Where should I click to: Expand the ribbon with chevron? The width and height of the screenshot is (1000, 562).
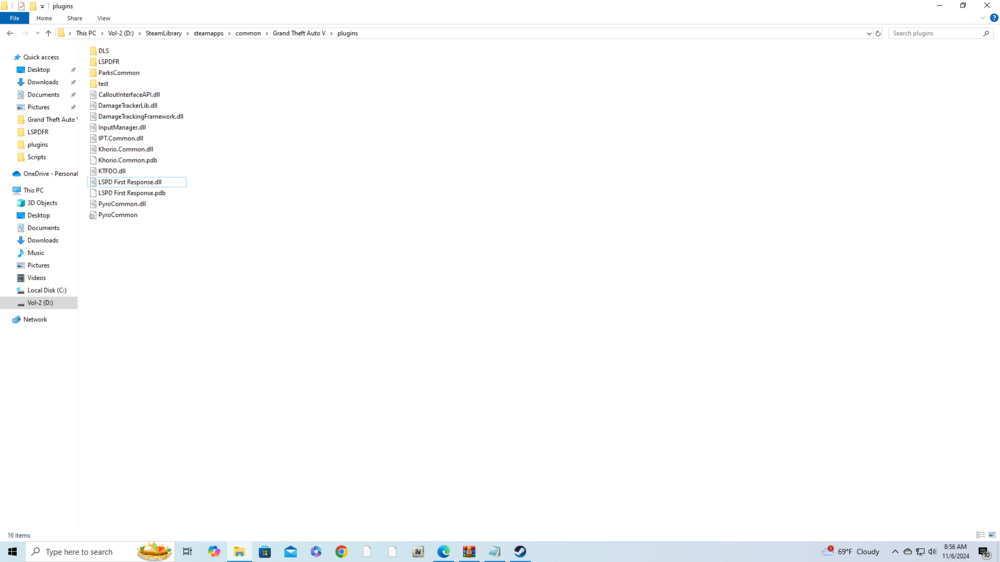pos(983,18)
